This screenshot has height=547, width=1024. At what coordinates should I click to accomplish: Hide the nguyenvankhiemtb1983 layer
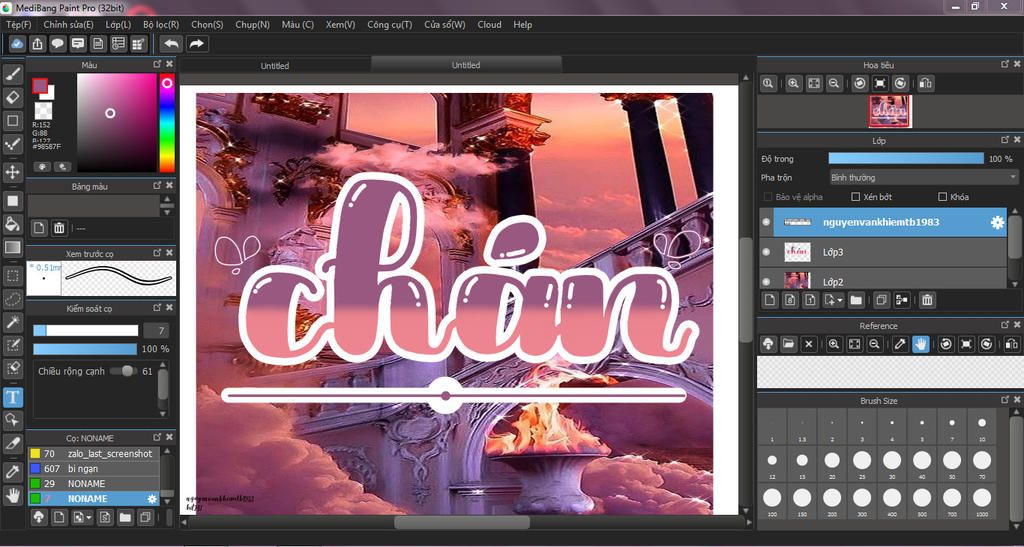pyautogui.click(x=767, y=222)
